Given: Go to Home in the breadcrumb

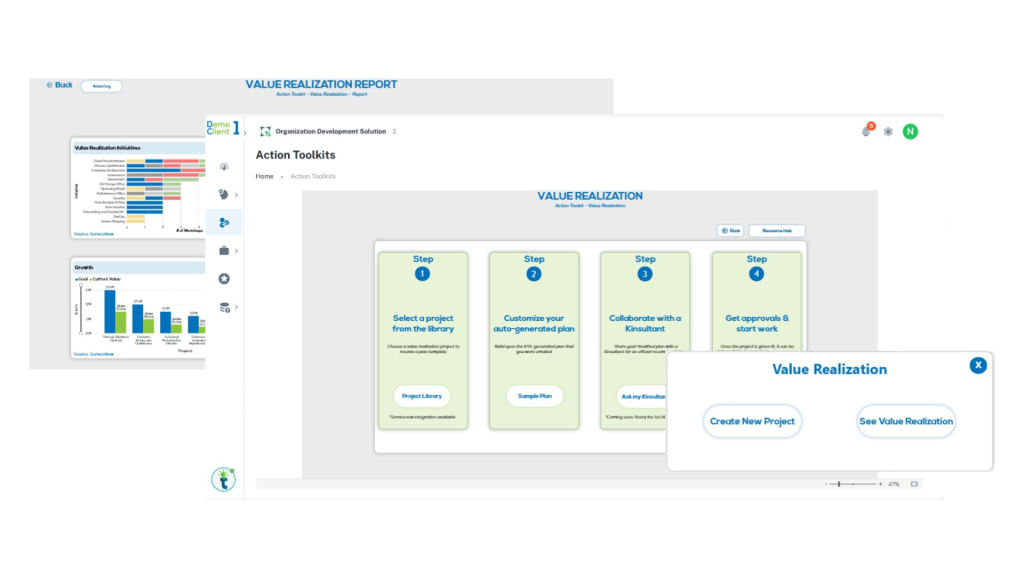Looking at the screenshot, I should 264,176.
